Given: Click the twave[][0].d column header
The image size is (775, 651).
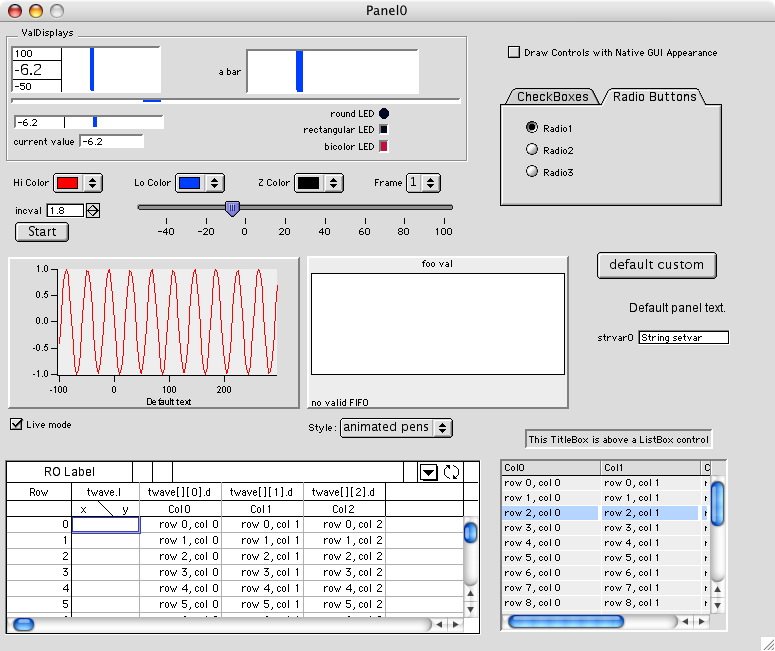Looking at the screenshot, I should [181, 492].
